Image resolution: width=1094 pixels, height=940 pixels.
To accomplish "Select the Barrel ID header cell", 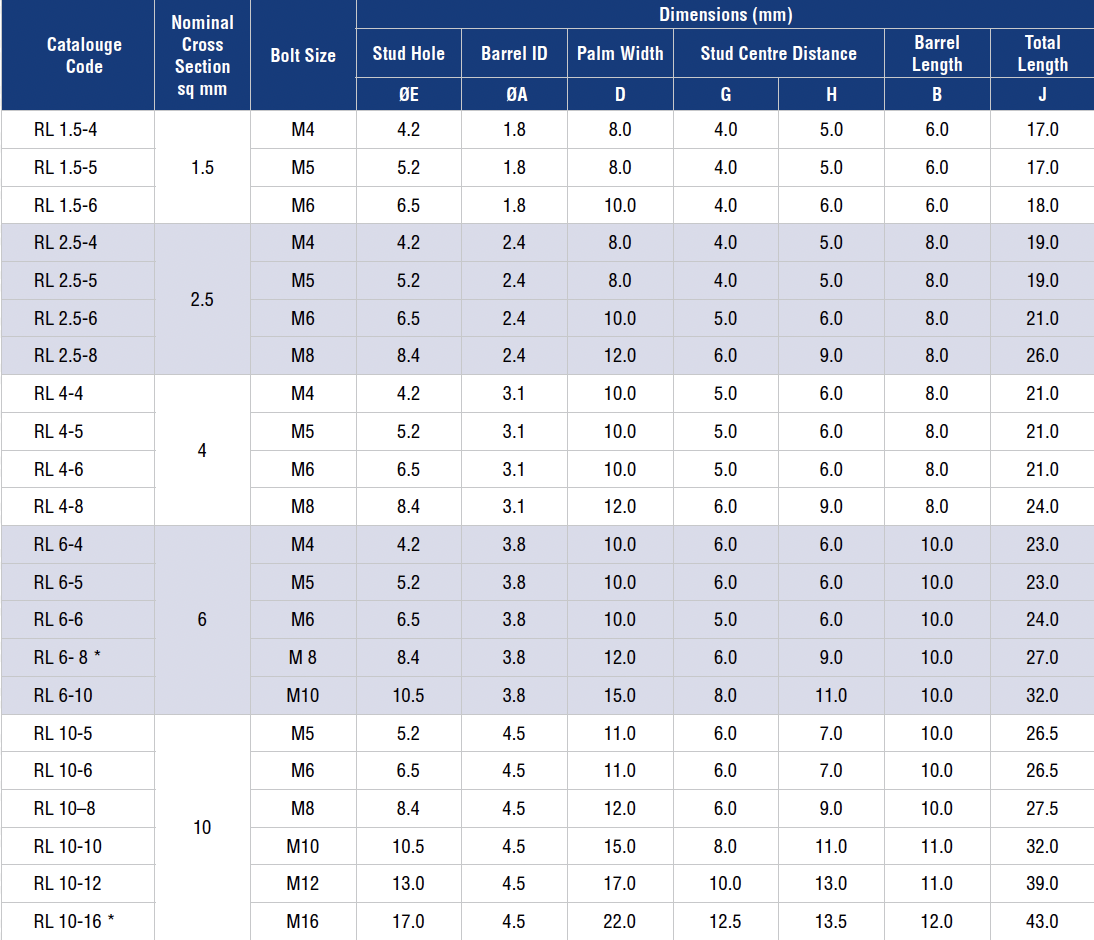I will 514,54.
